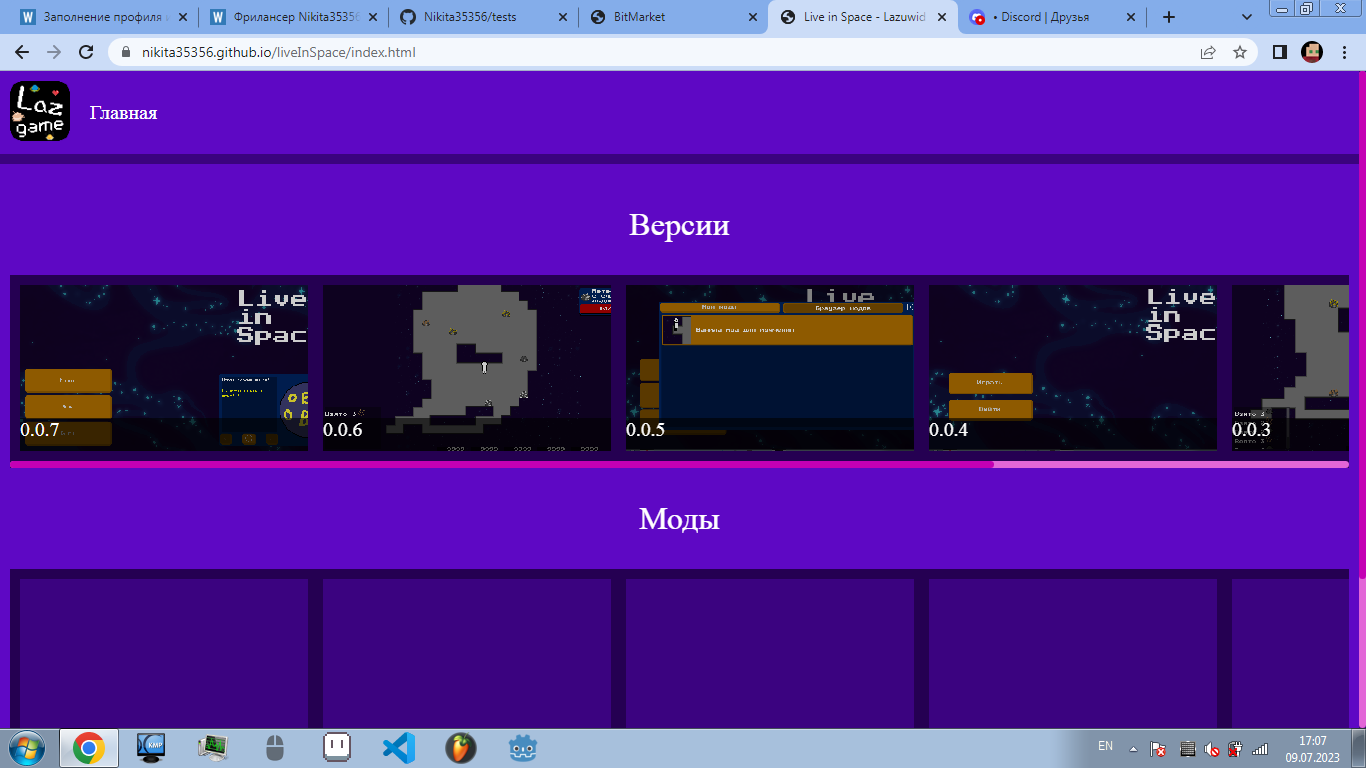
Task: Open network signal tray icon
Action: click(x=1260, y=748)
